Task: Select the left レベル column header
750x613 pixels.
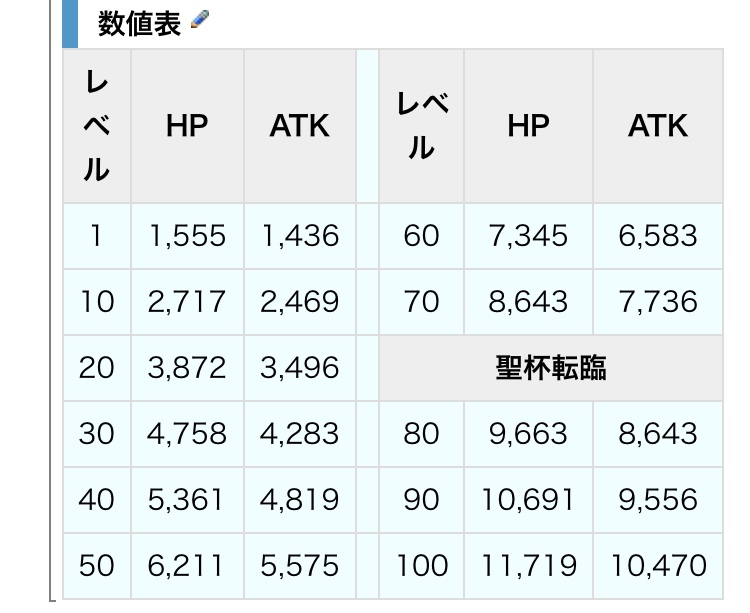Action: tap(96, 126)
